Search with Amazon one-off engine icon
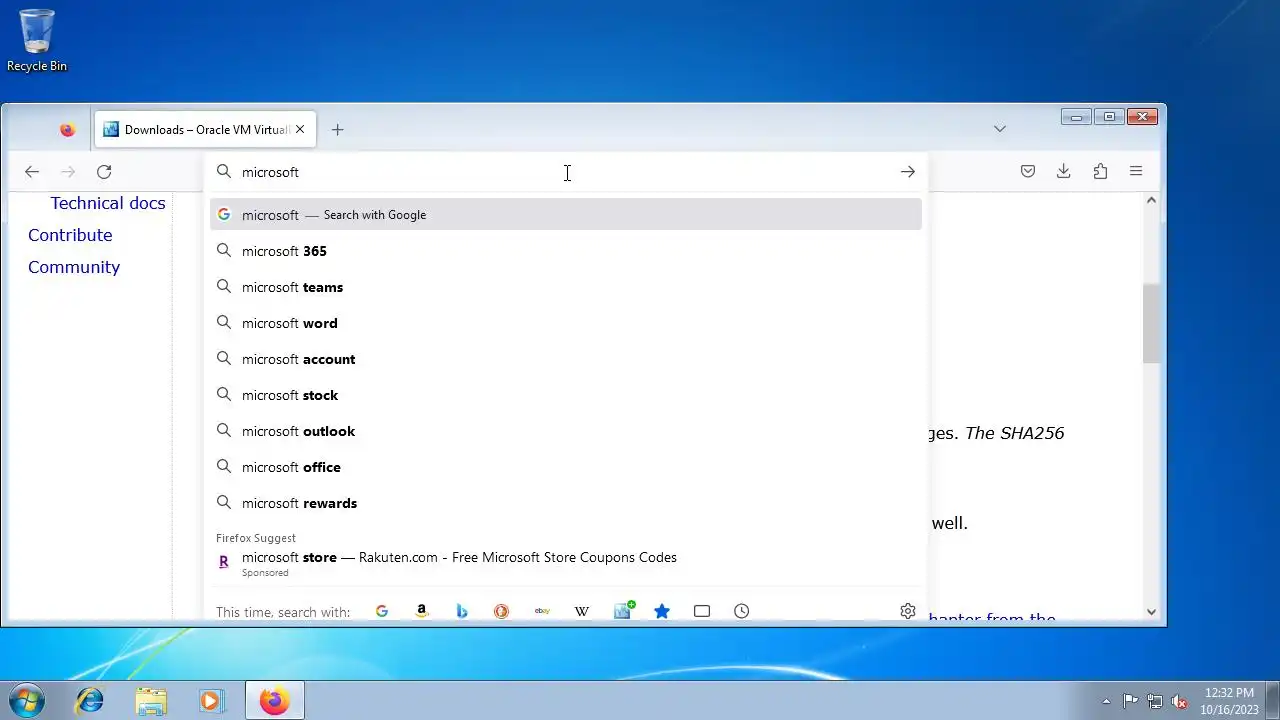This screenshot has height=720, width=1280. 422,611
